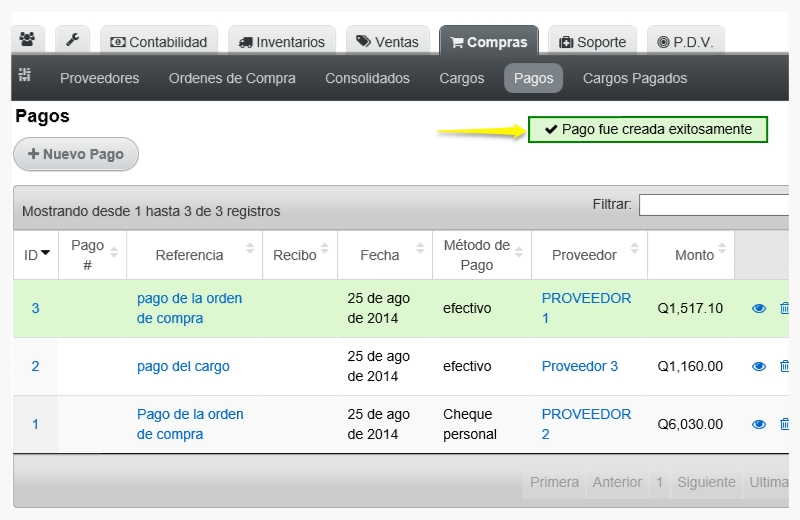Screen dimensions: 800x520
Task: Click the Q6,030.00 amount cell
Action: (690, 424)
